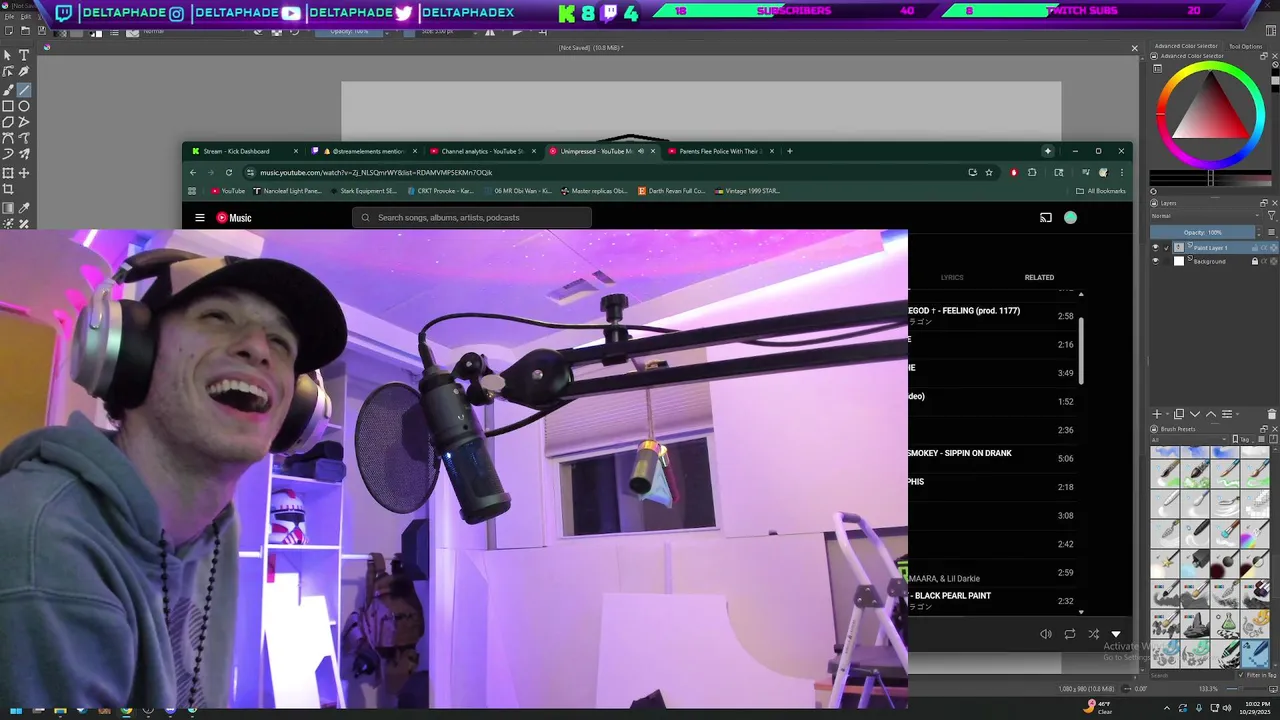Open the YouTube Music hamburger menu
The height and width of the screenshot is (720, 1280).
[200, 218]
